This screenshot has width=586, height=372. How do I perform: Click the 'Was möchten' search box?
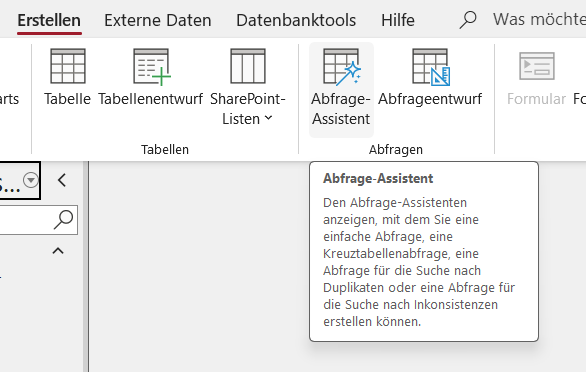tap(539, 19)
